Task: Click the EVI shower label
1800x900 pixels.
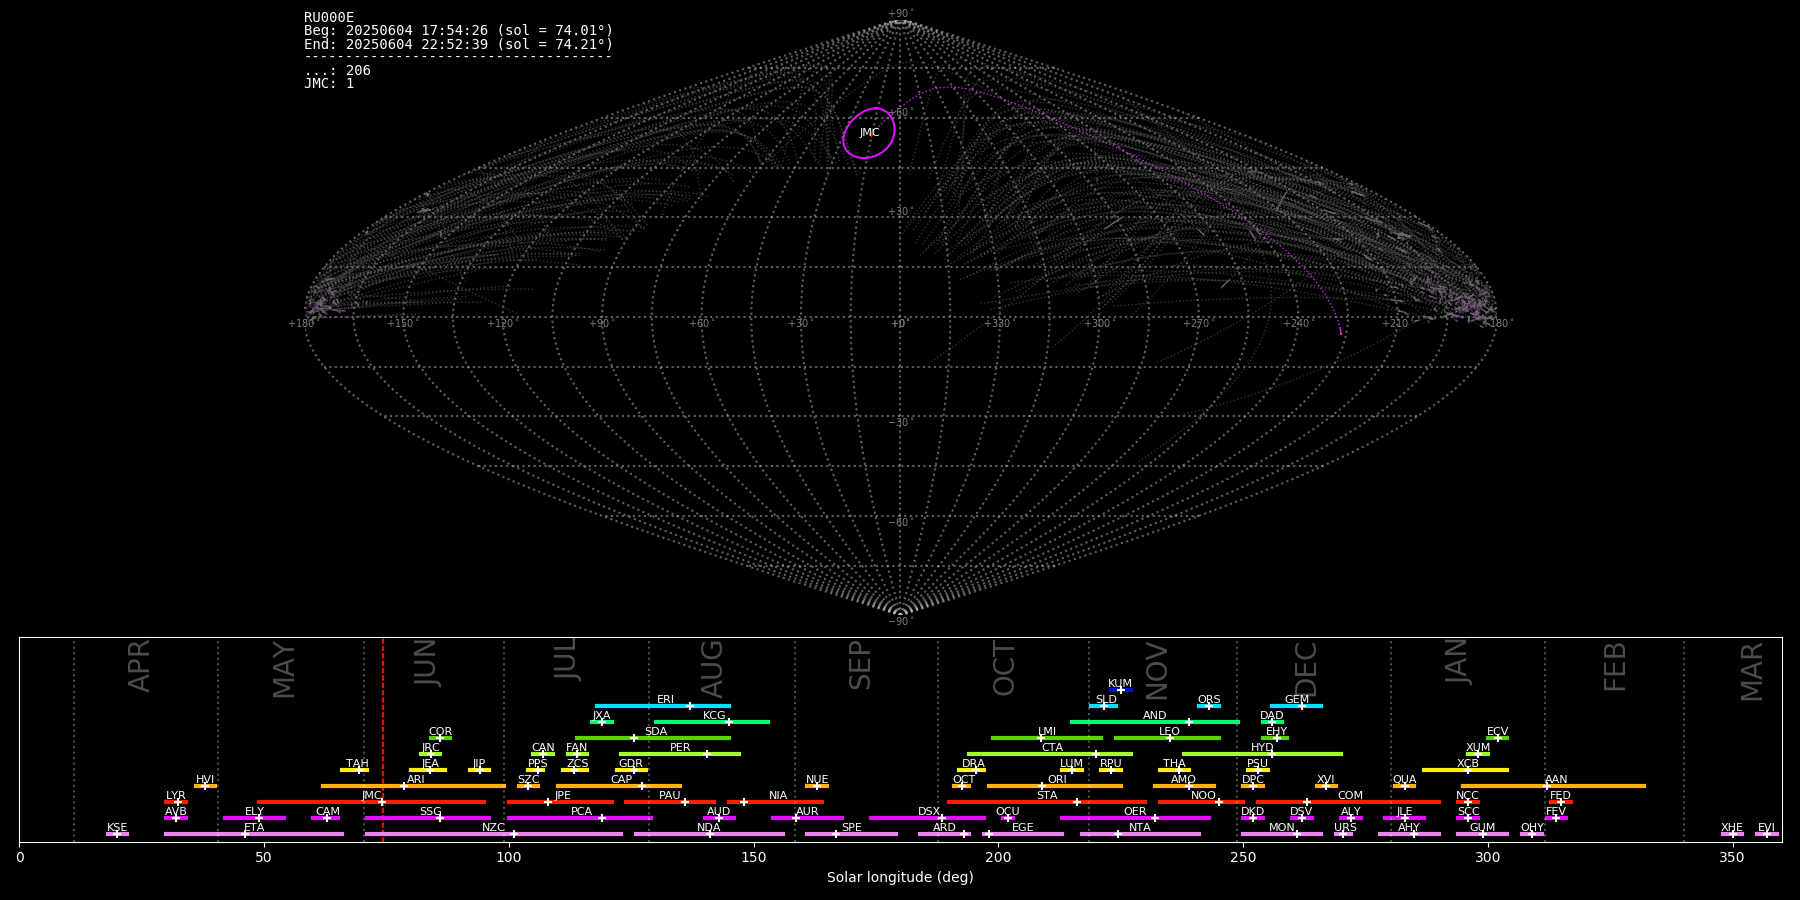Action: tap(1766, 828)
